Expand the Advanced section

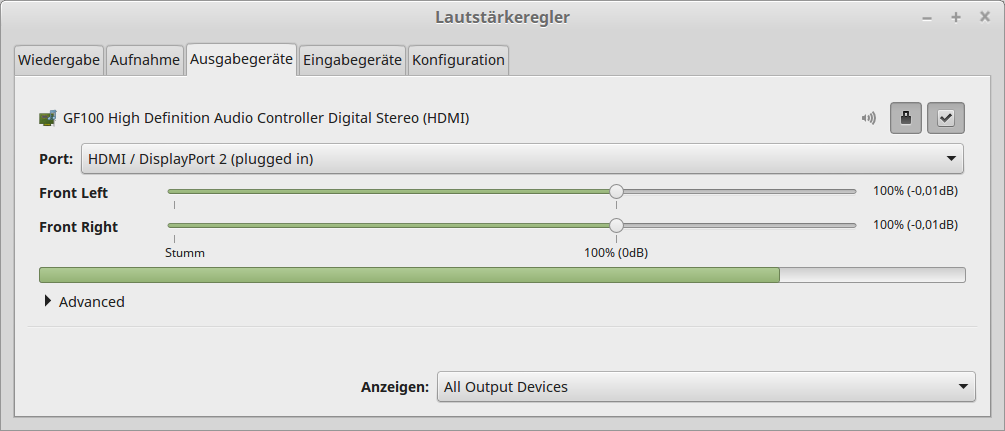click(x=83, y=302)
